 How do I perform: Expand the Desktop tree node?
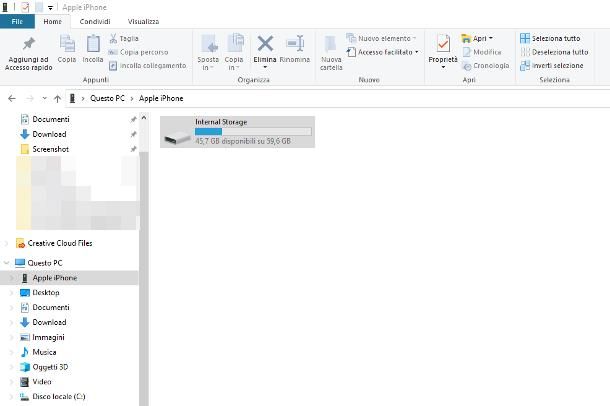pos(11,292)
